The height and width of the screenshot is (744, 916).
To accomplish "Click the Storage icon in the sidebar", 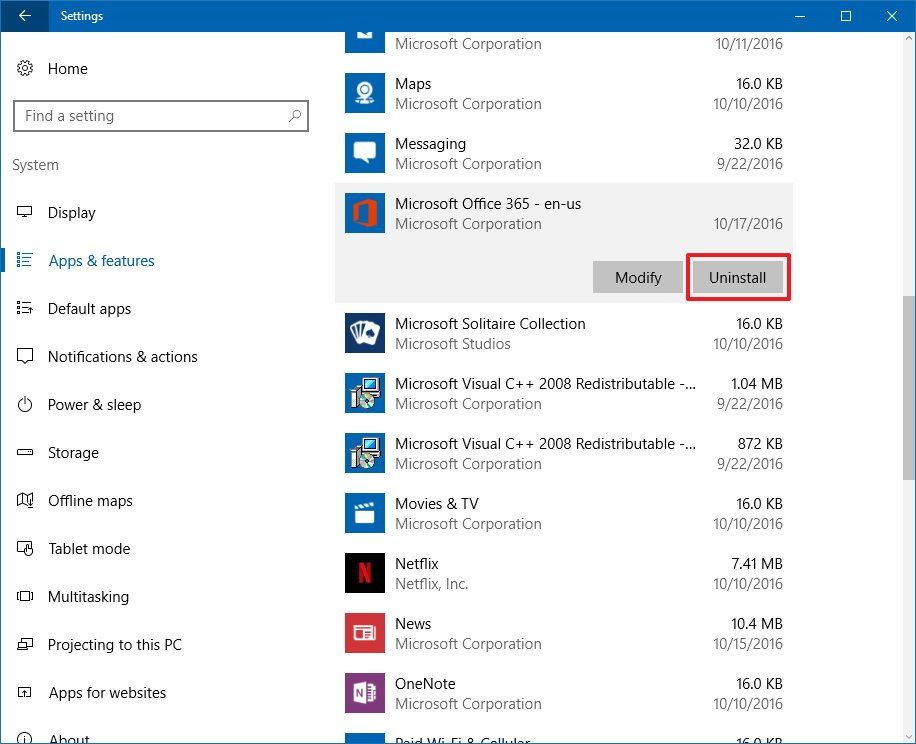I will tap(25, 452).
